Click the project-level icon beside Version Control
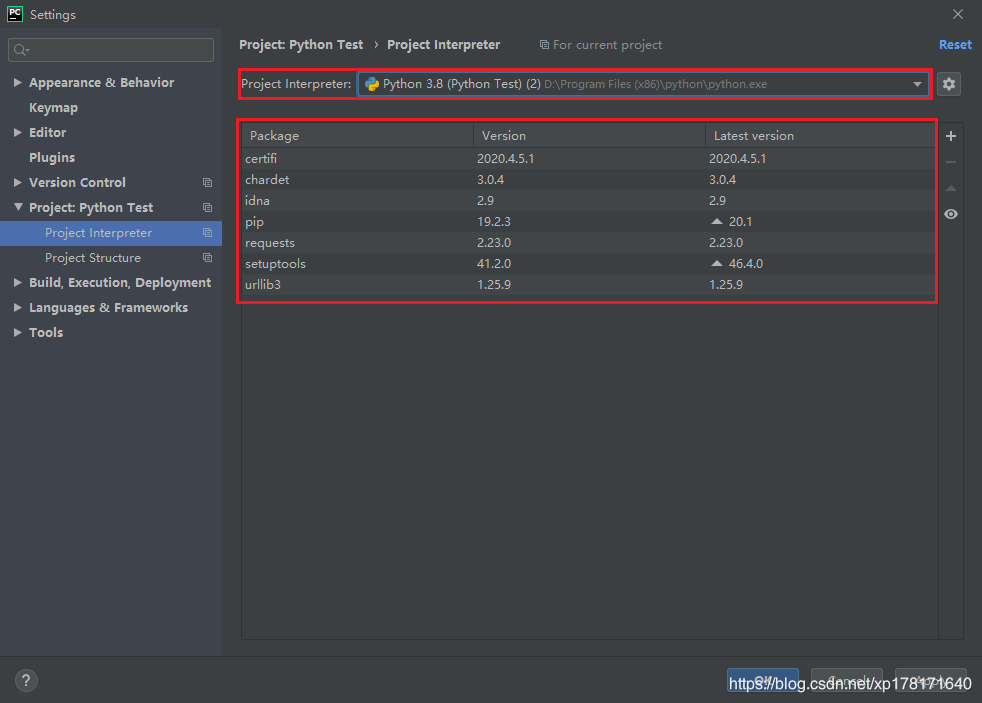 coord(207,183)
